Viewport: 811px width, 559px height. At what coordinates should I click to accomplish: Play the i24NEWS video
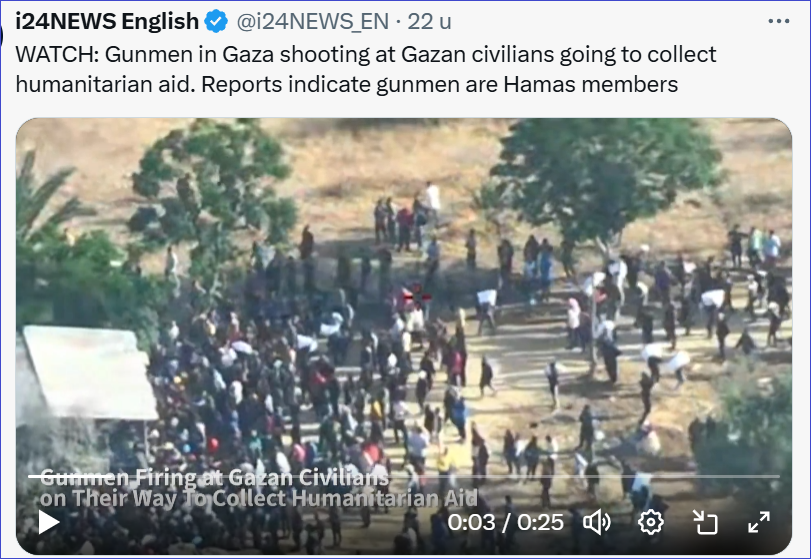coord(49,522)
